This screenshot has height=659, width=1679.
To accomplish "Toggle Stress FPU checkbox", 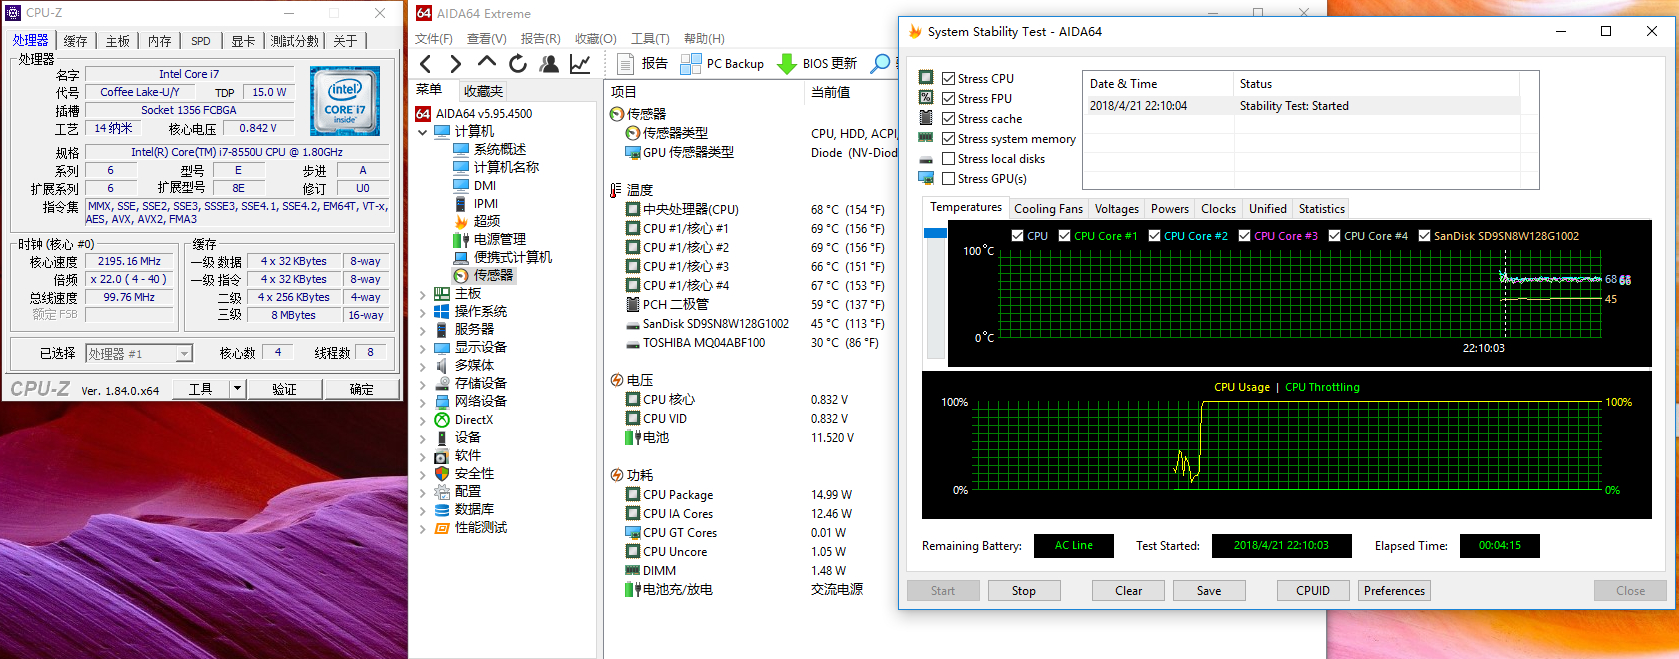I will coord(948,98).
